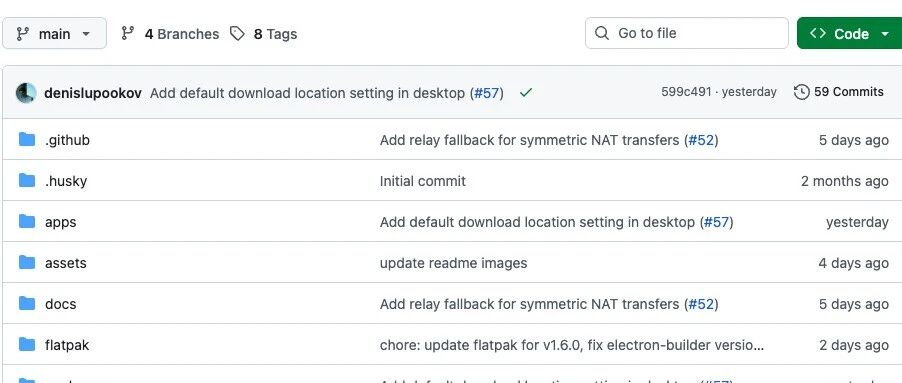Image resolution: width=902 pixels, height=383 pixels.
Task: Open the .github folder
Action: (x=67, y=140)
